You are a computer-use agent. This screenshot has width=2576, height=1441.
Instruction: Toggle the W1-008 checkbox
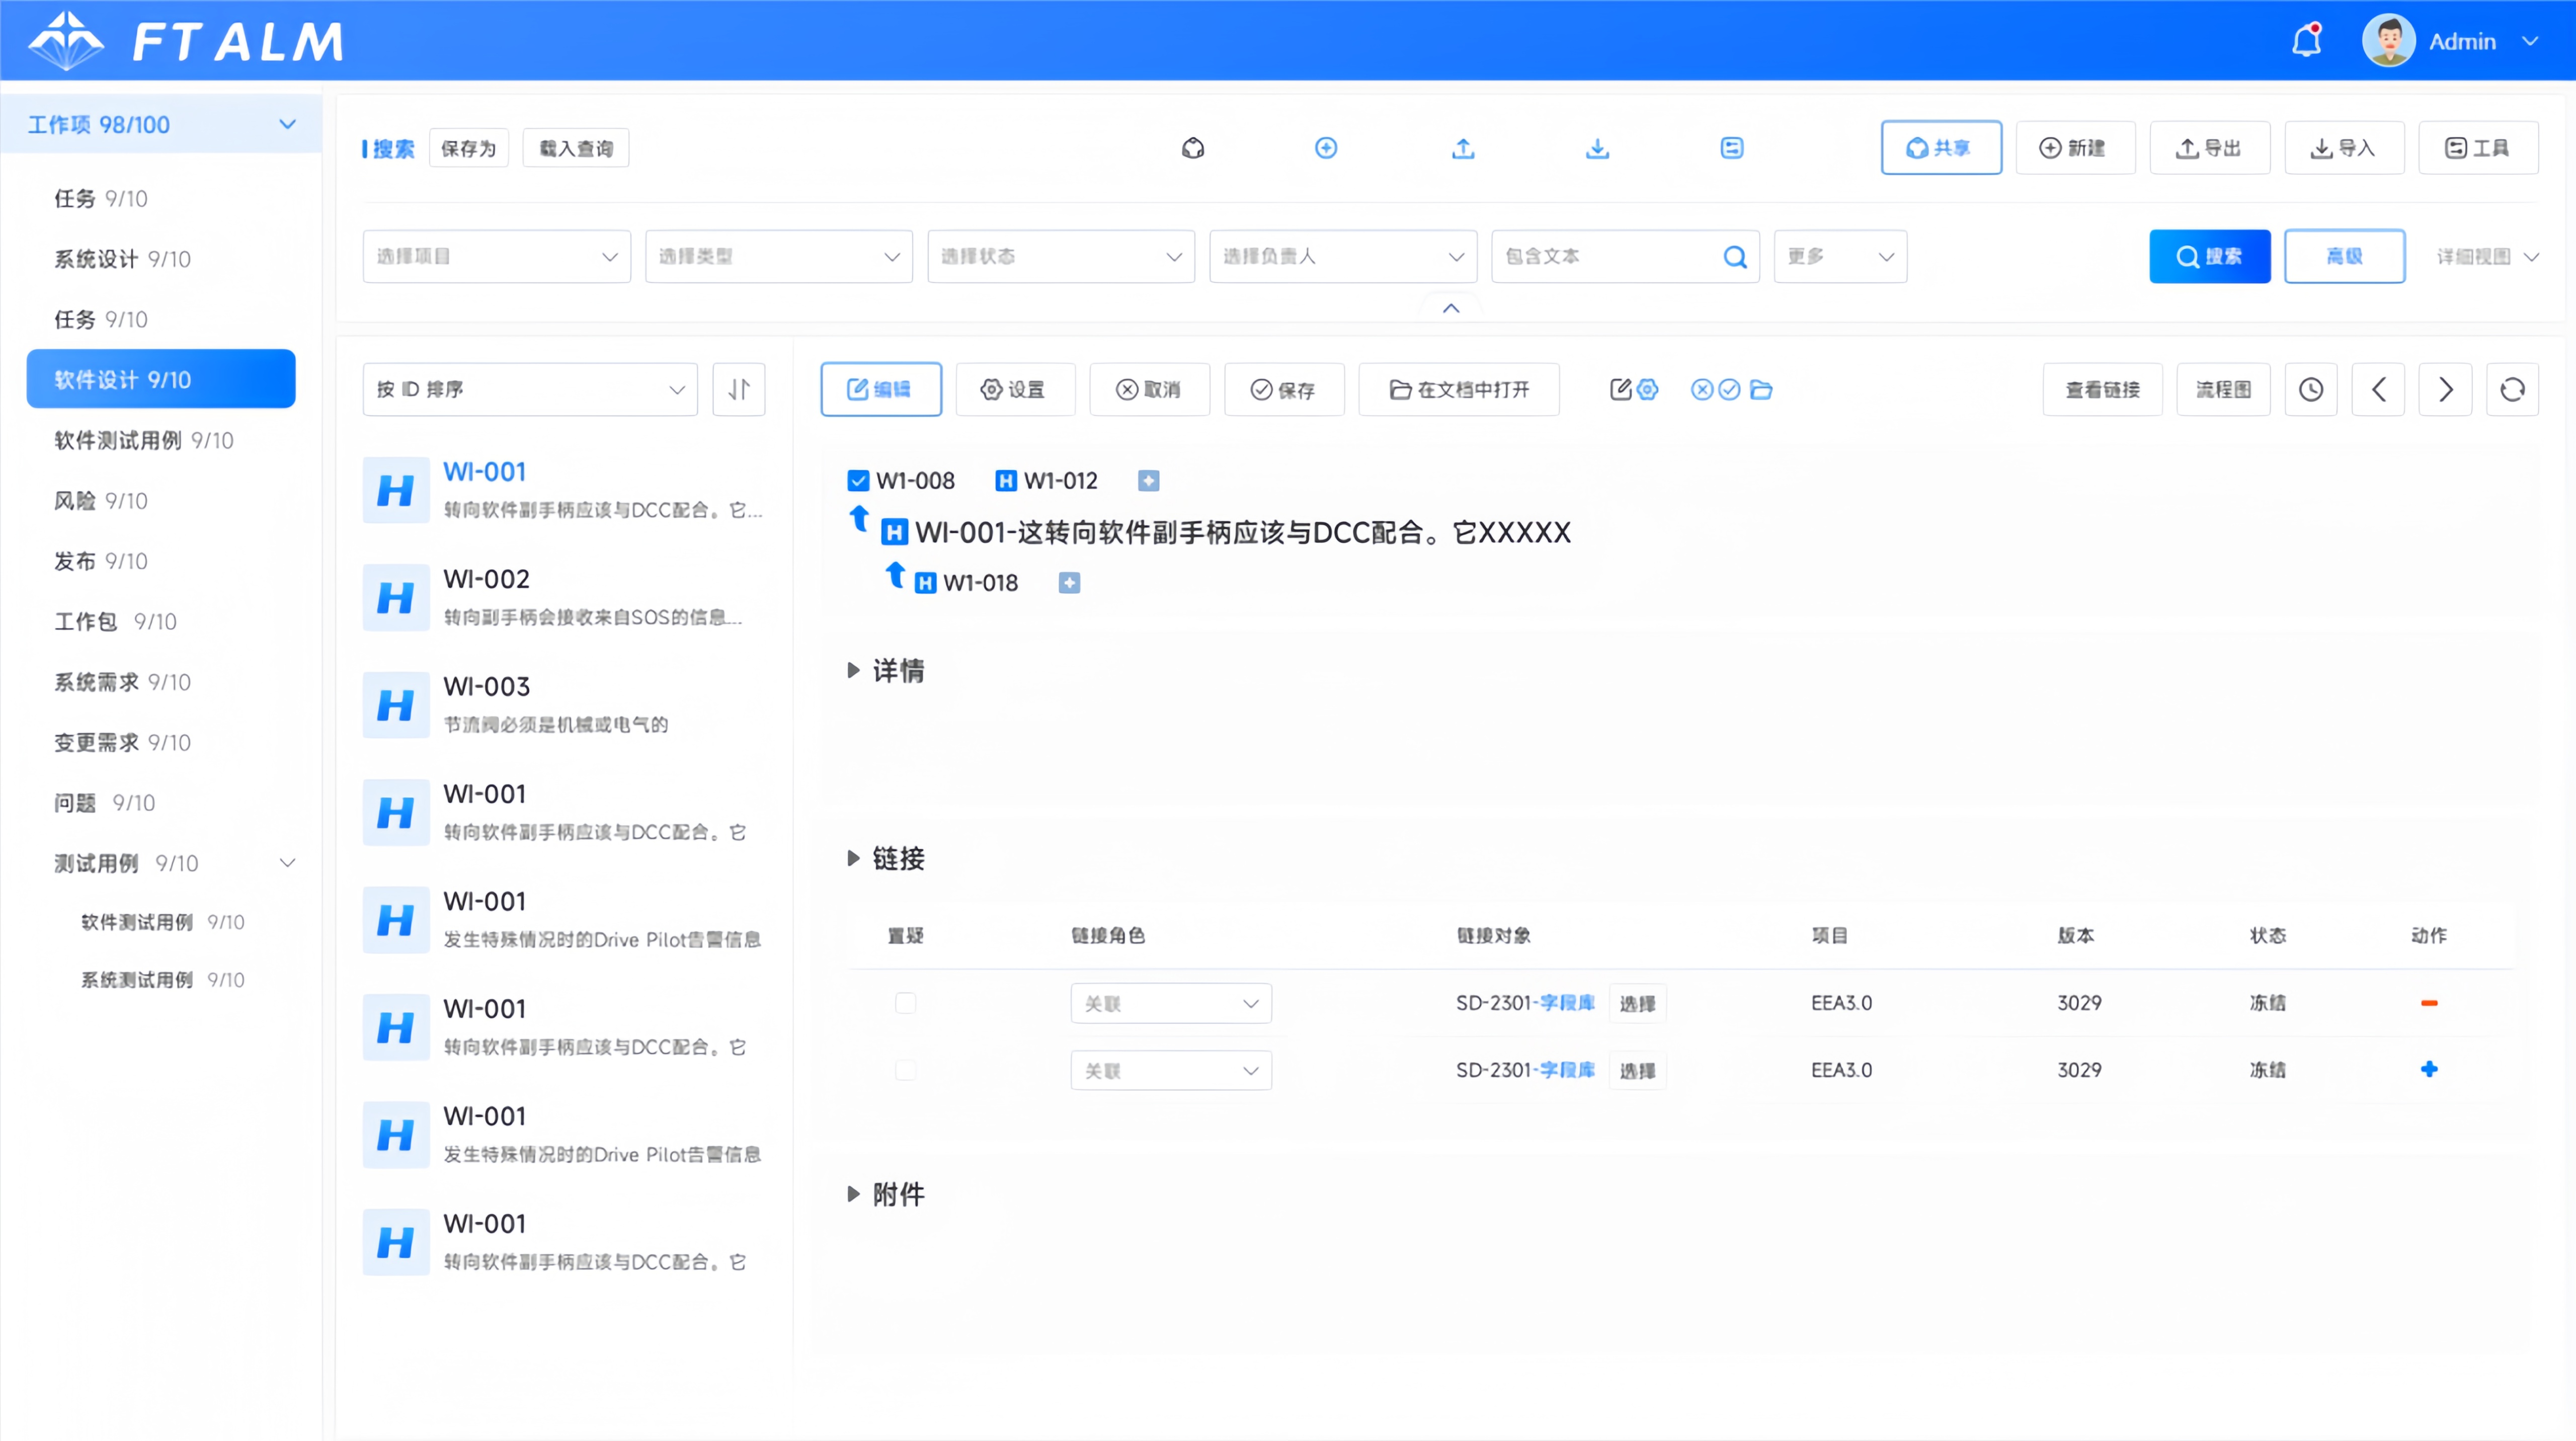[x=858, y=481]
